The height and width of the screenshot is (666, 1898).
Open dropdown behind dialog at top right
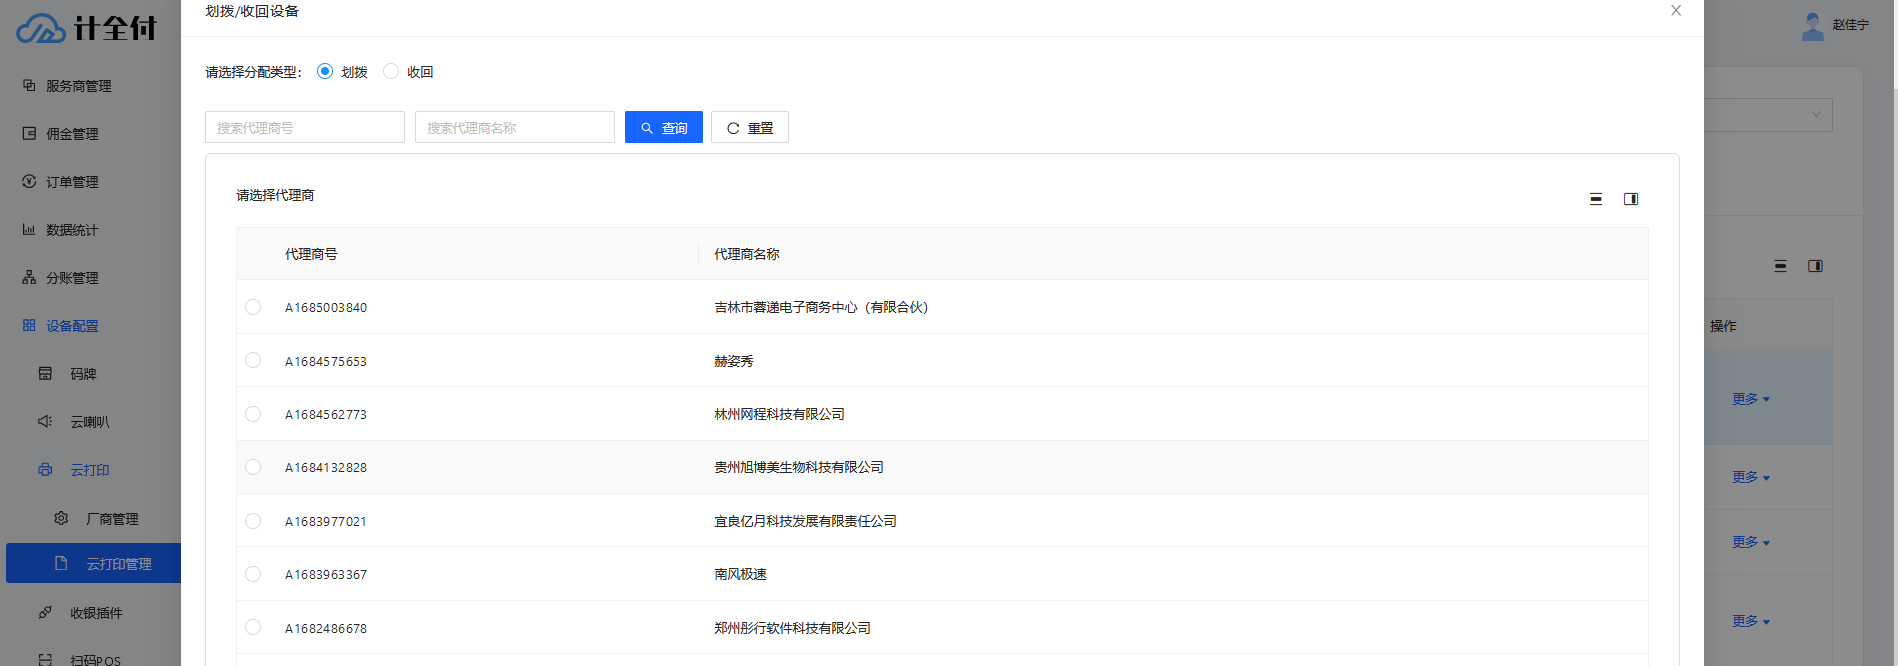pyautogui.click(x=1768, y=114)
